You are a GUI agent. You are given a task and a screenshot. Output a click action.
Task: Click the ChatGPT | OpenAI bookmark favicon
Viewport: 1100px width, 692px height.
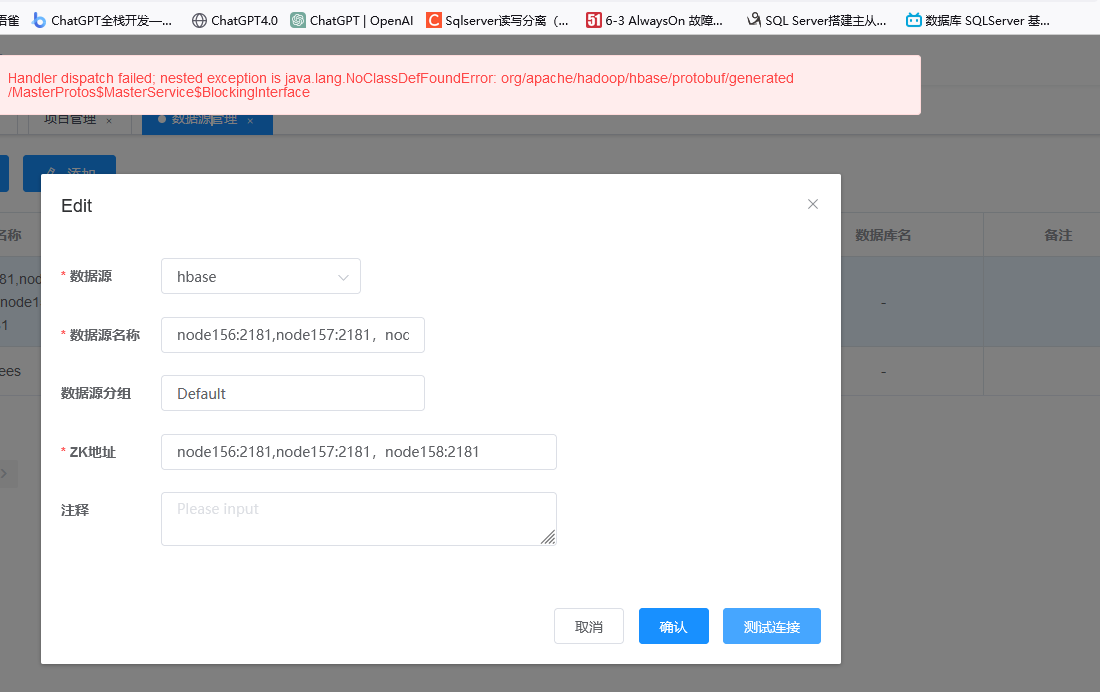pos(298,20)
